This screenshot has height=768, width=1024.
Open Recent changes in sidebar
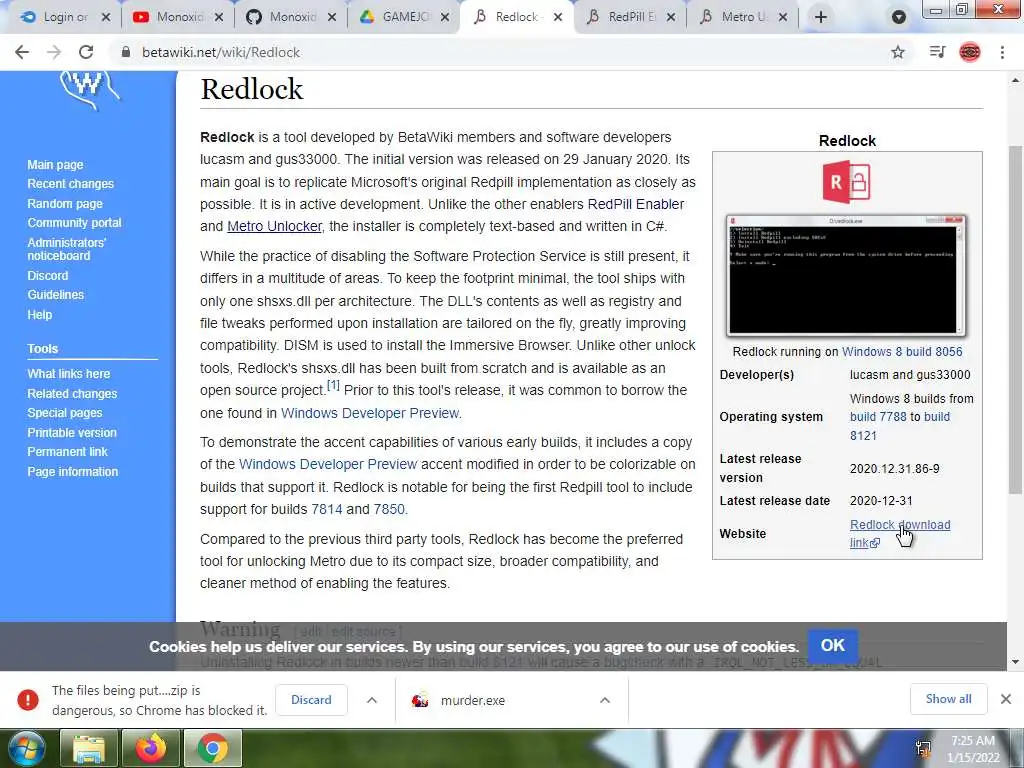71,184
